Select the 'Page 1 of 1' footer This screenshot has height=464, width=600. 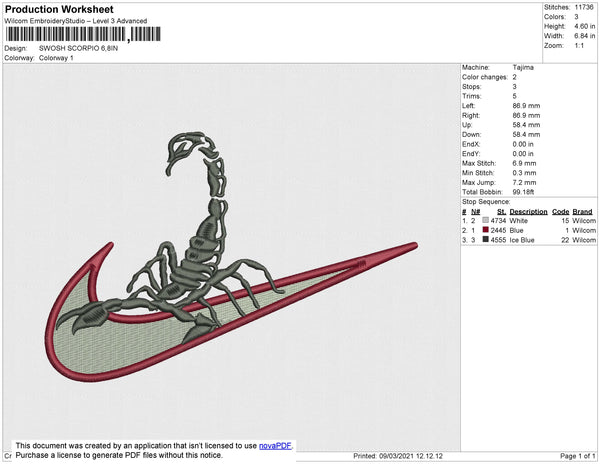tap(578, 456)
